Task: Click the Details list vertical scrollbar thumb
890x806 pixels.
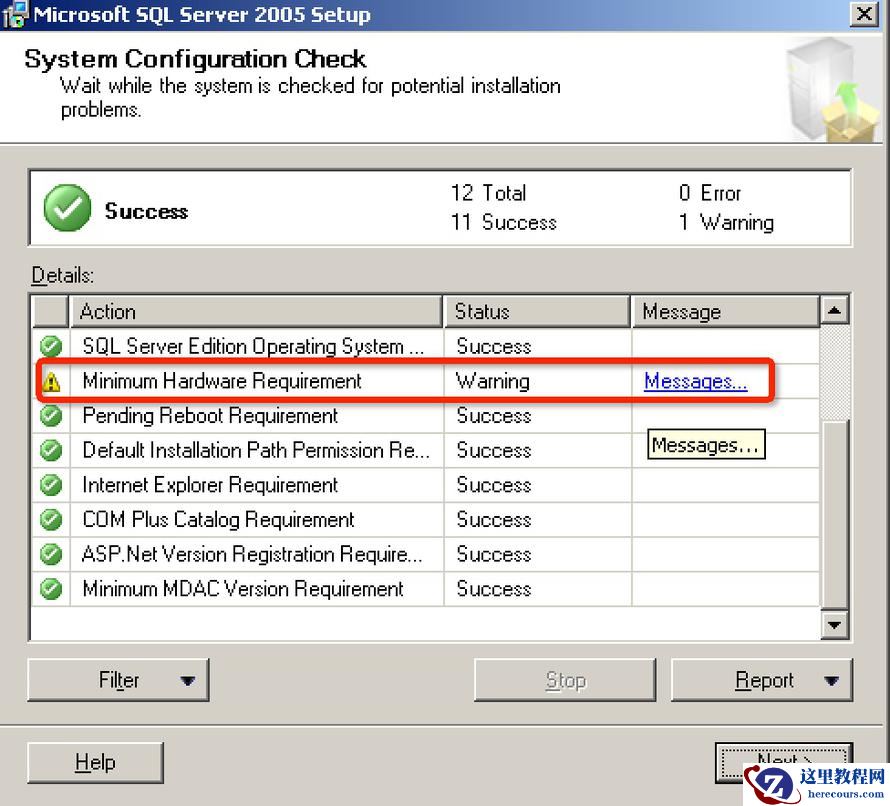Action: (x=834, y=515)
